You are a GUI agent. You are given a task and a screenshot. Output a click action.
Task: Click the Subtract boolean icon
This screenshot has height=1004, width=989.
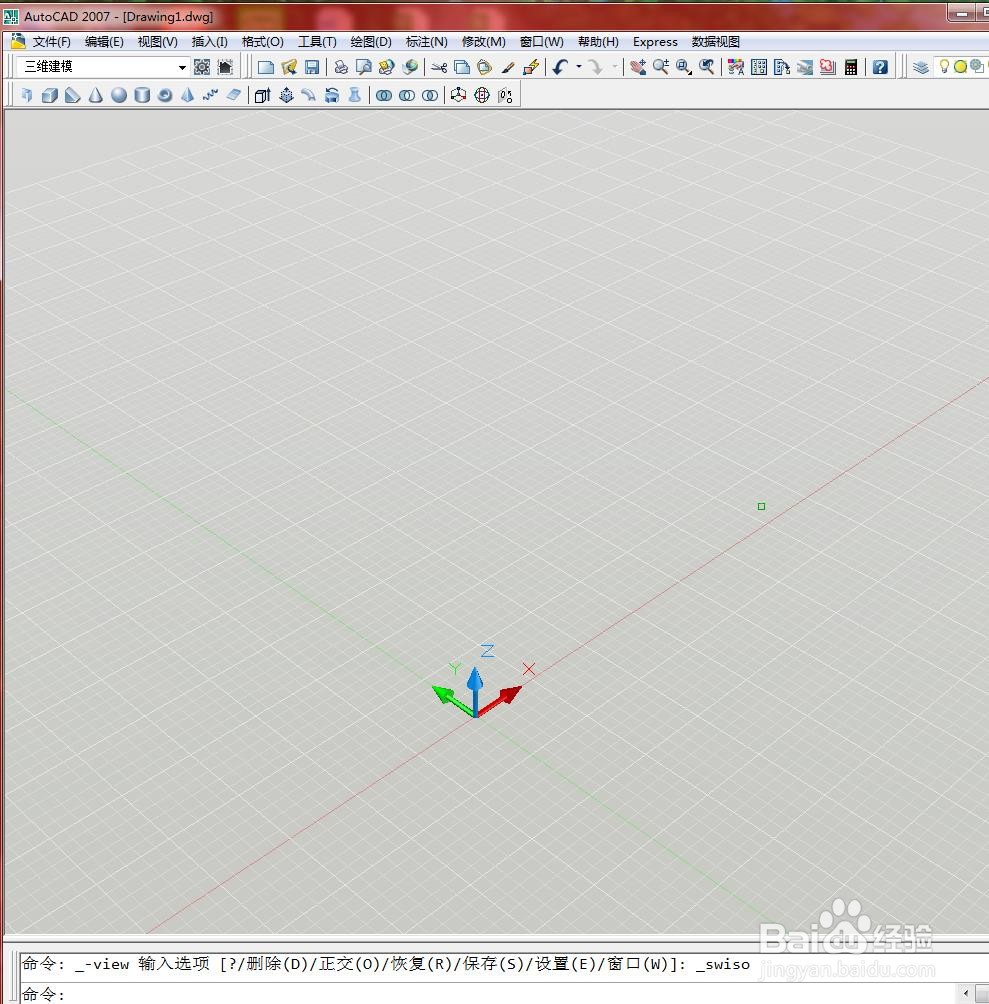coord(407,95)
